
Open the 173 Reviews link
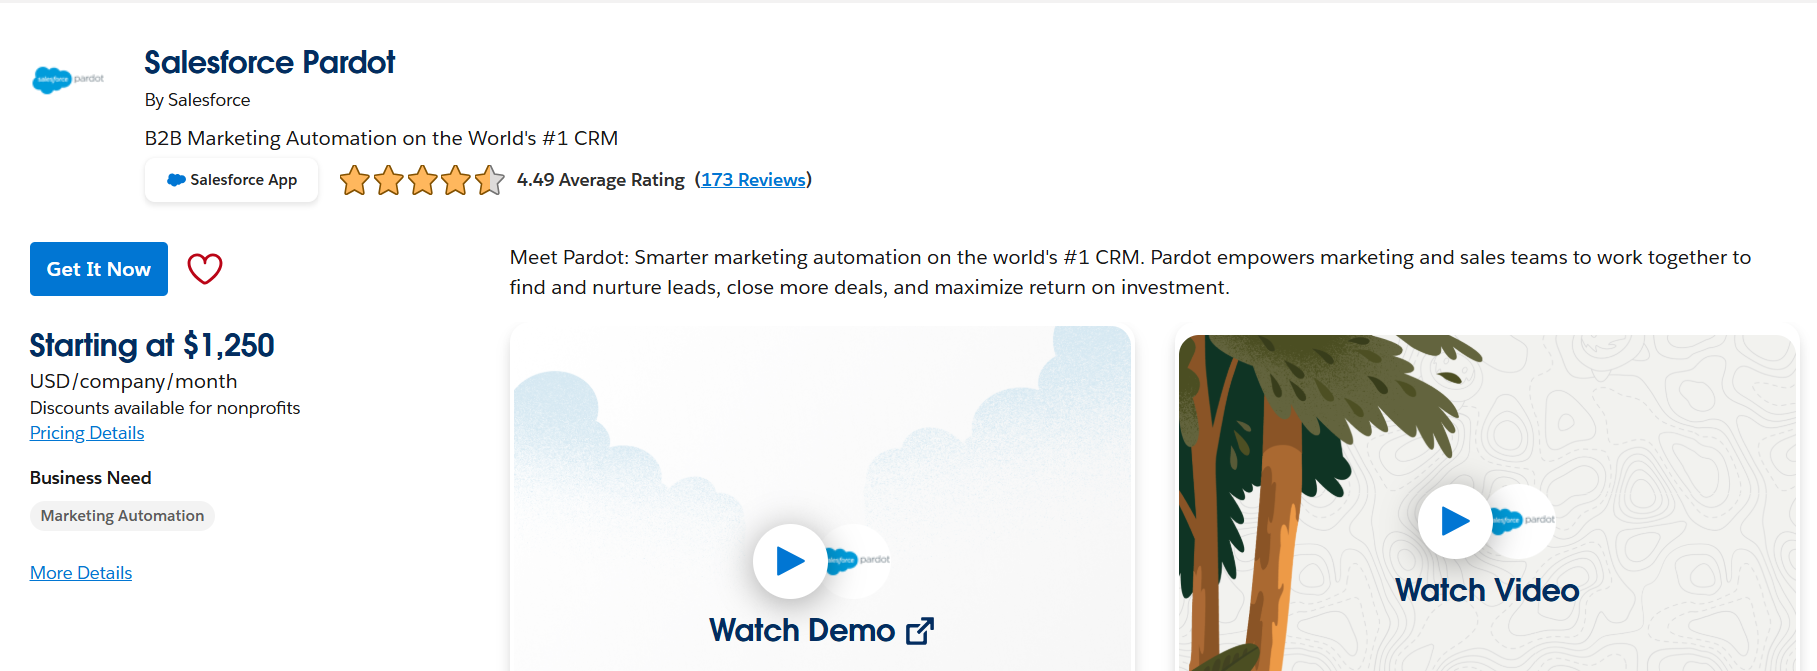753,180
